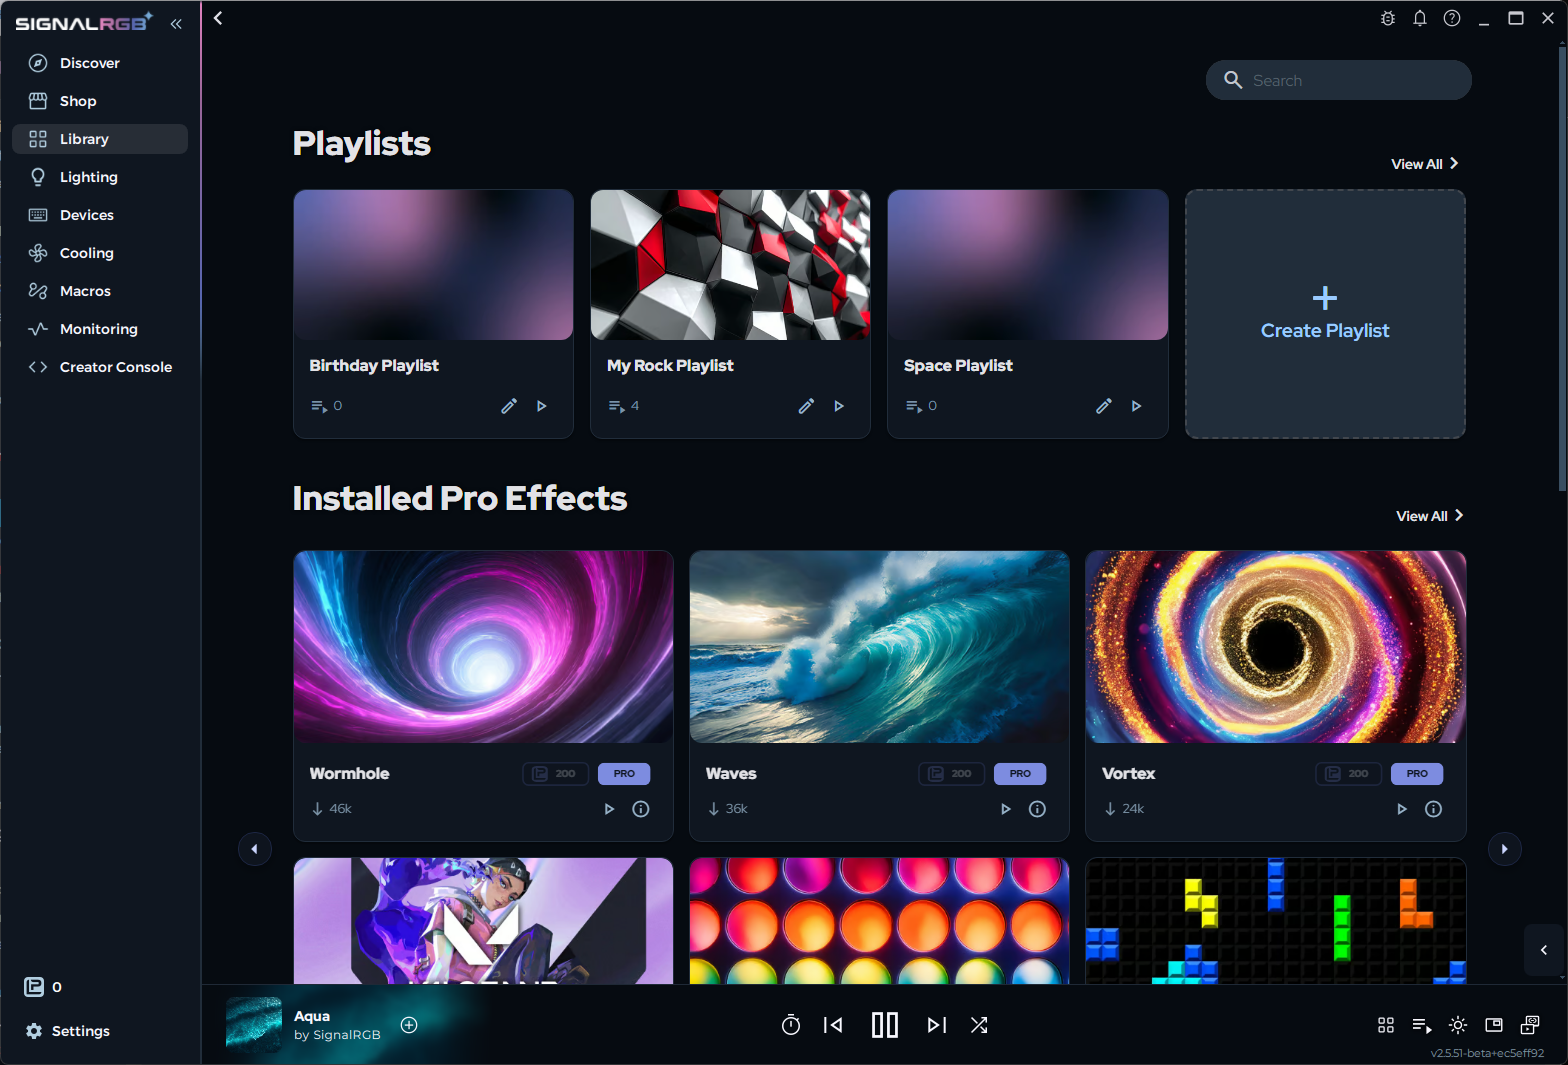
Task: Click the Aqua now-playing thumbnail
Action: pos(254,1025)
